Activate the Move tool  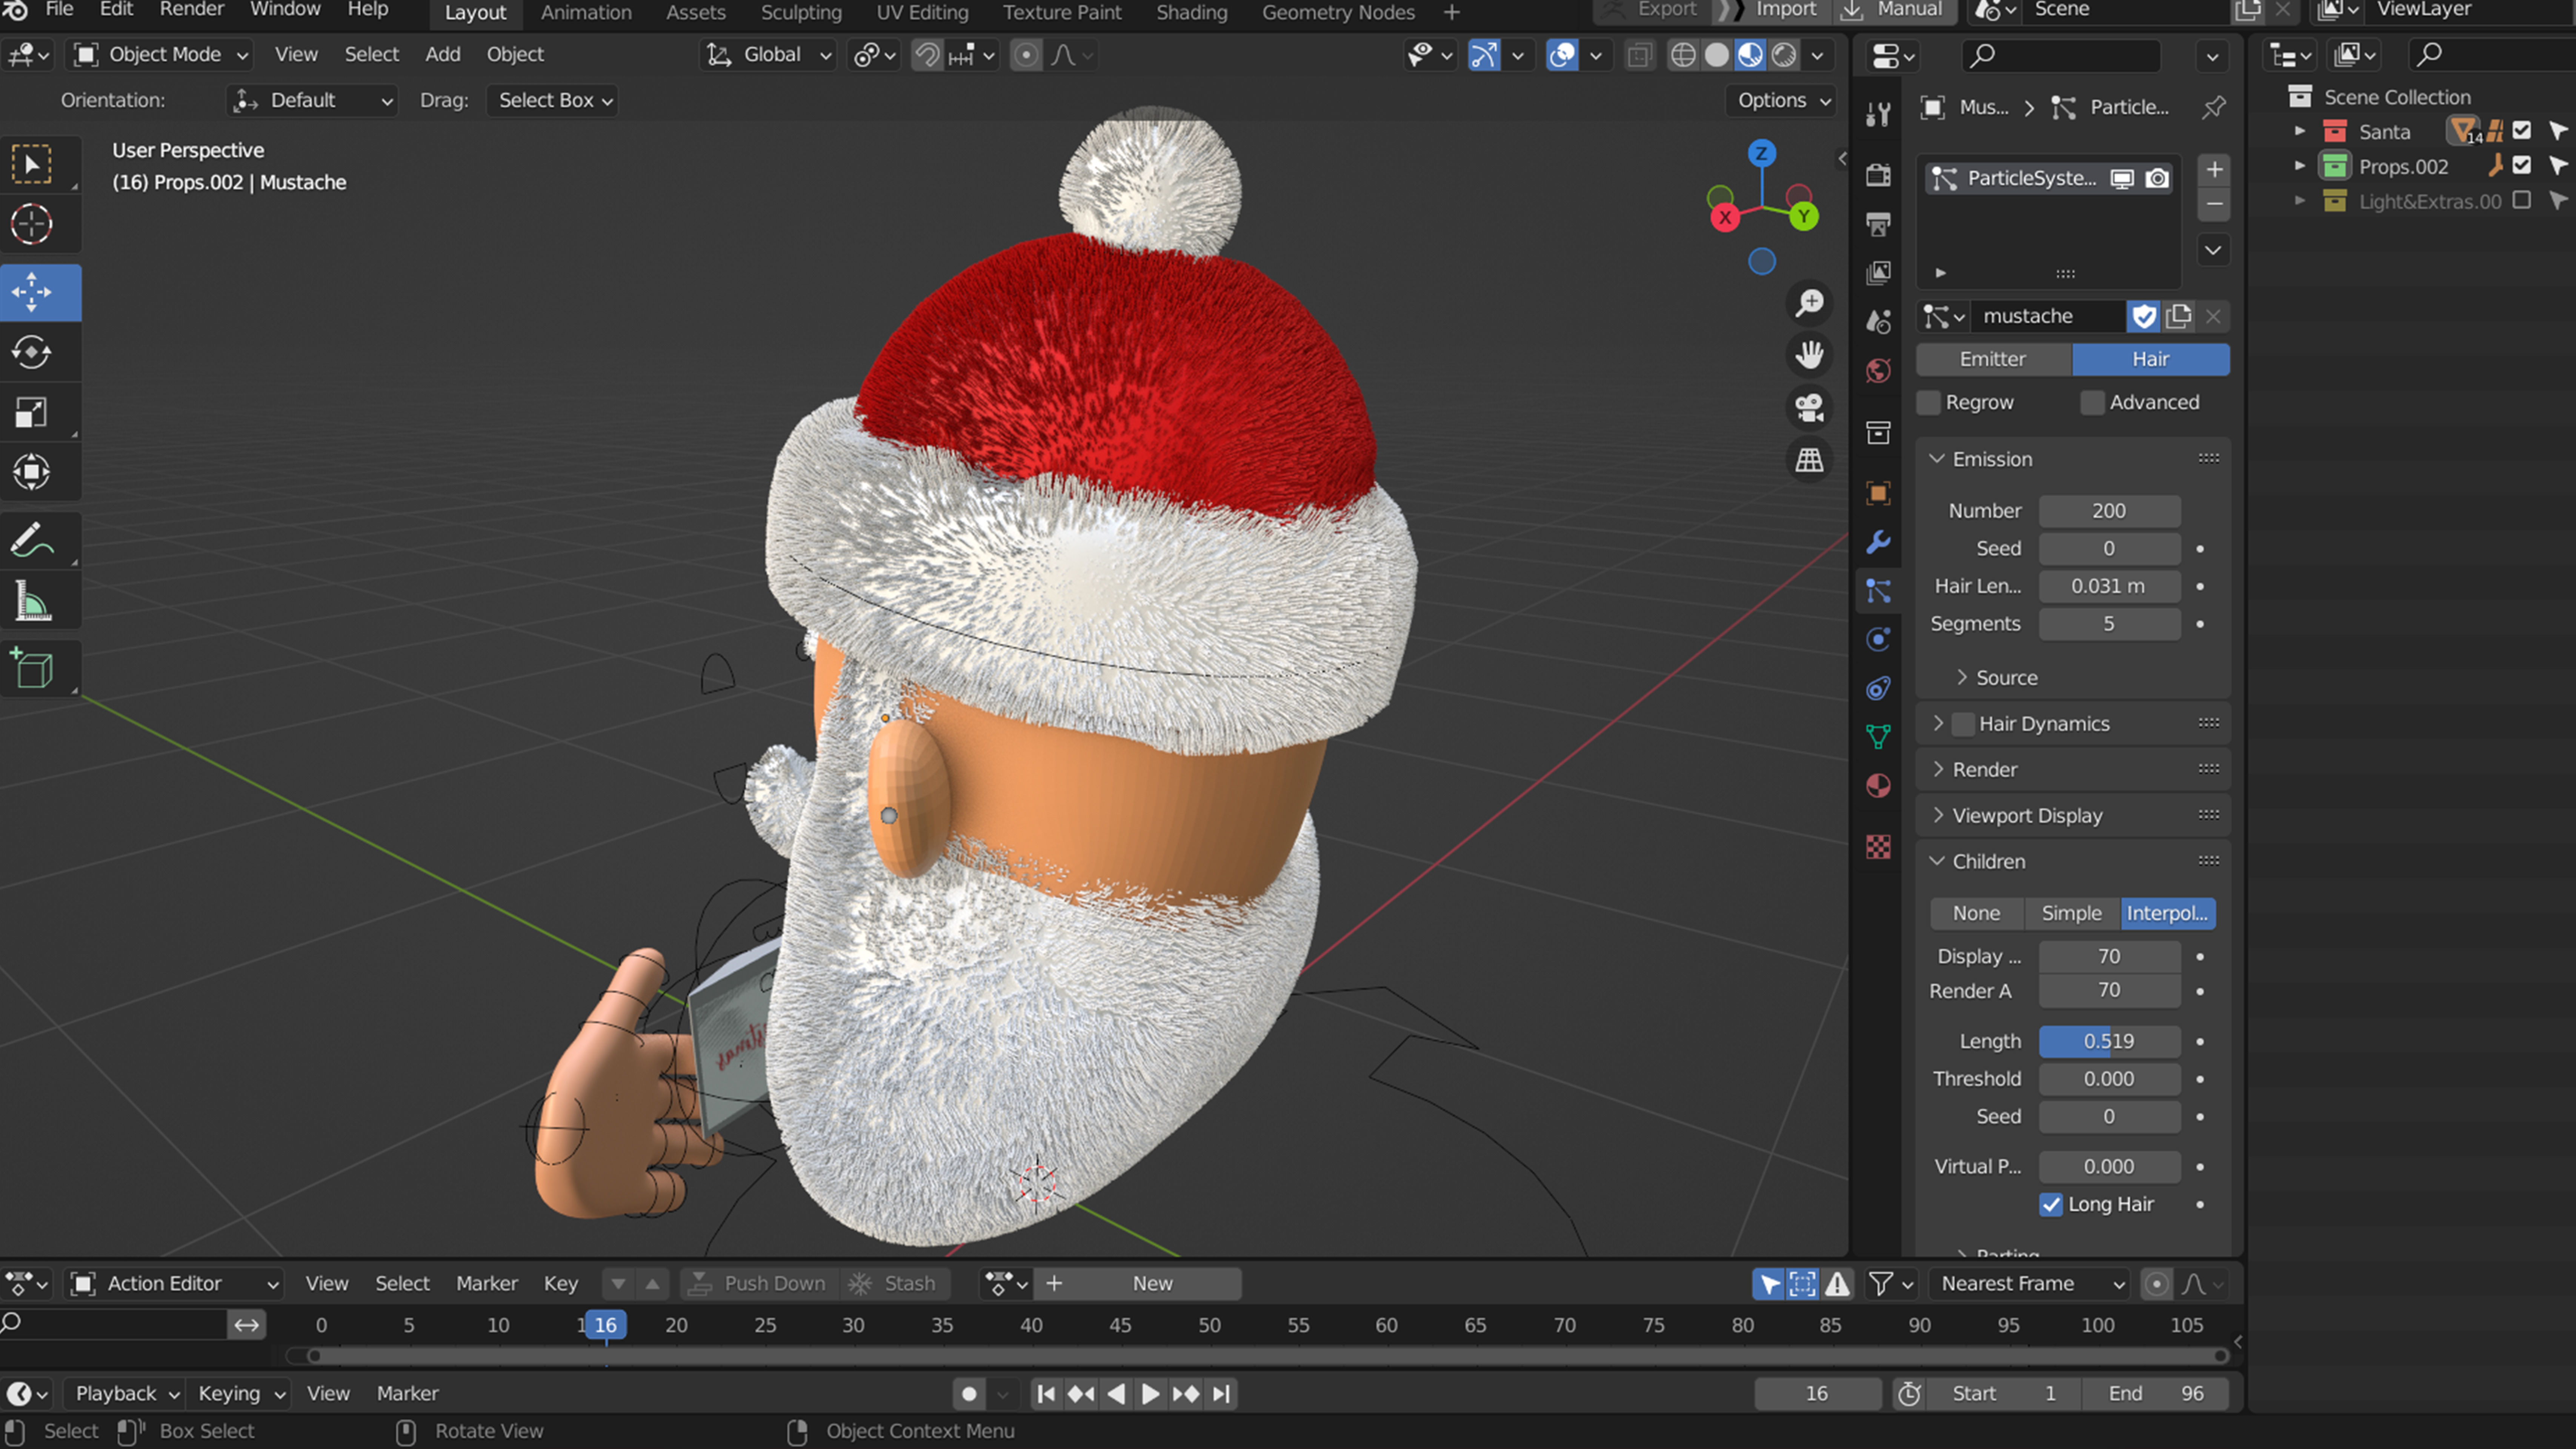[32, 293]
